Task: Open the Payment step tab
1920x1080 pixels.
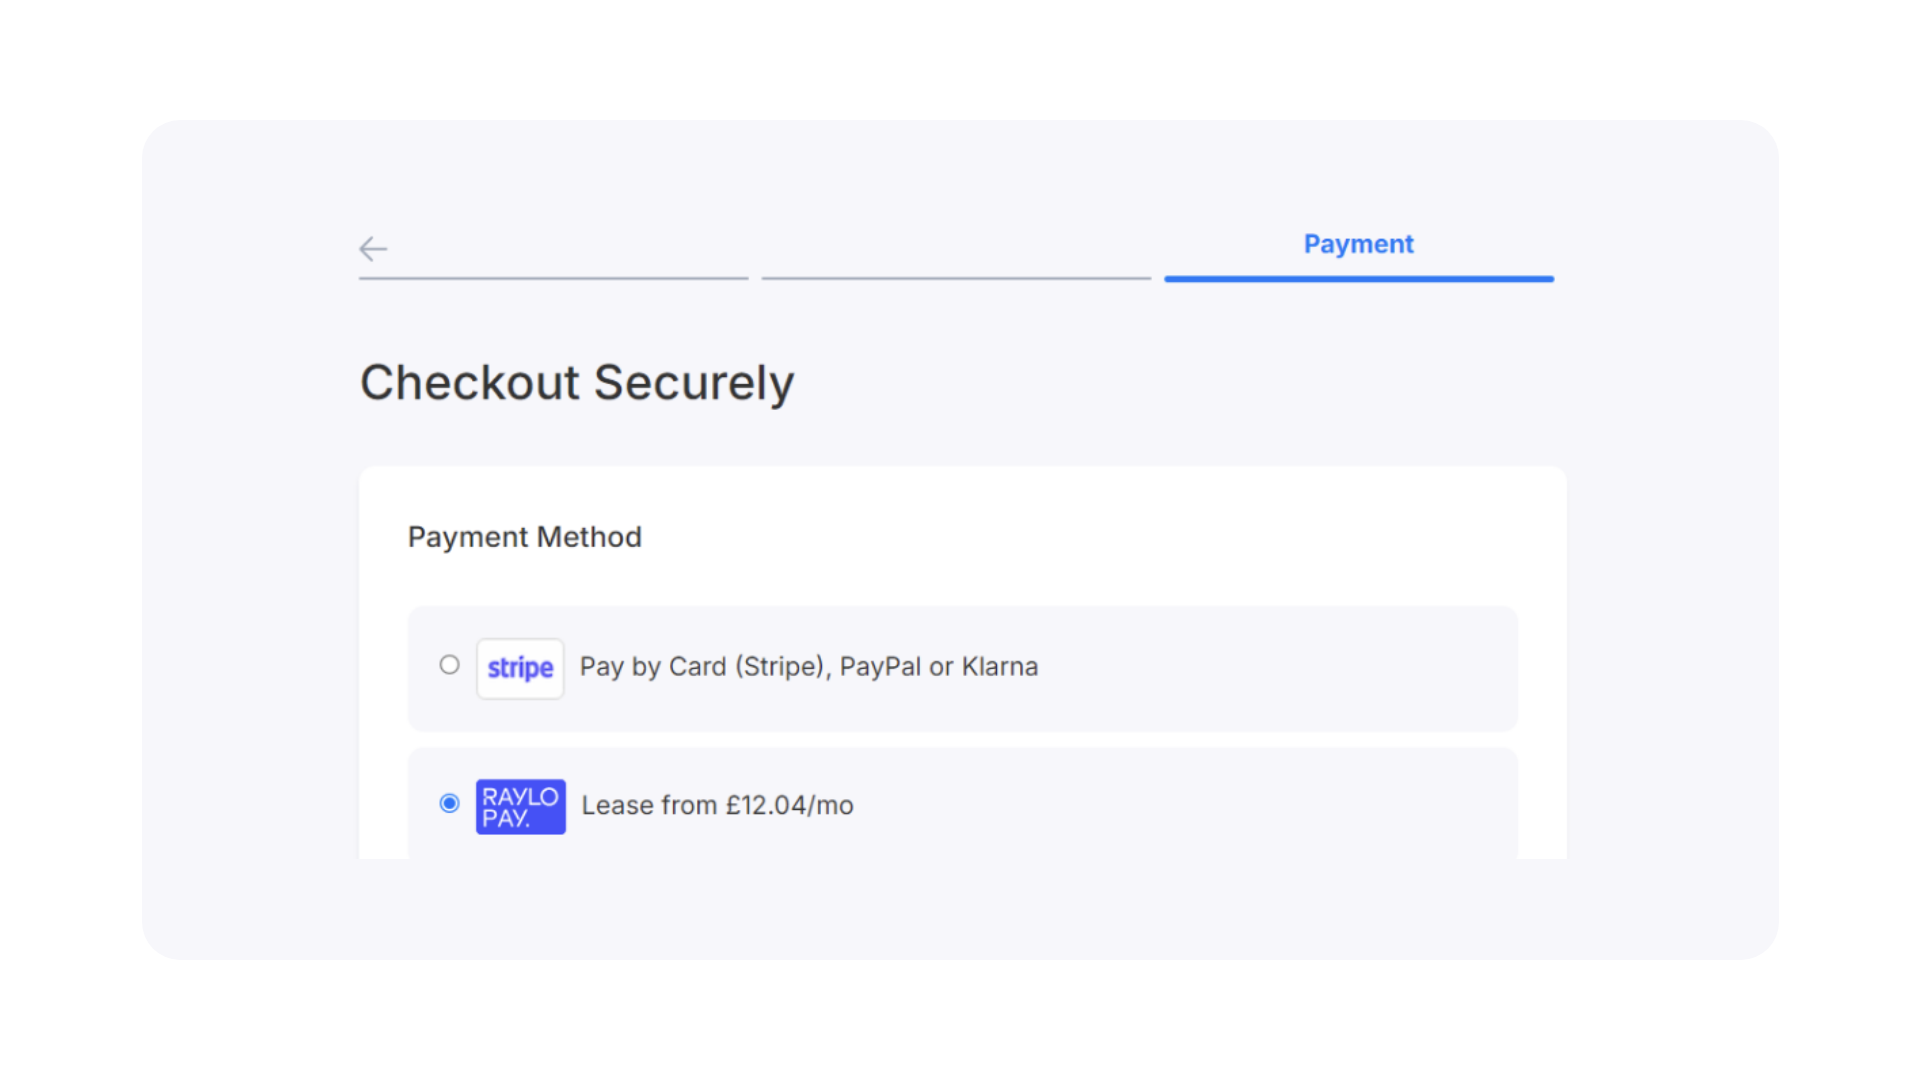Action: (x=1358, y=244)
